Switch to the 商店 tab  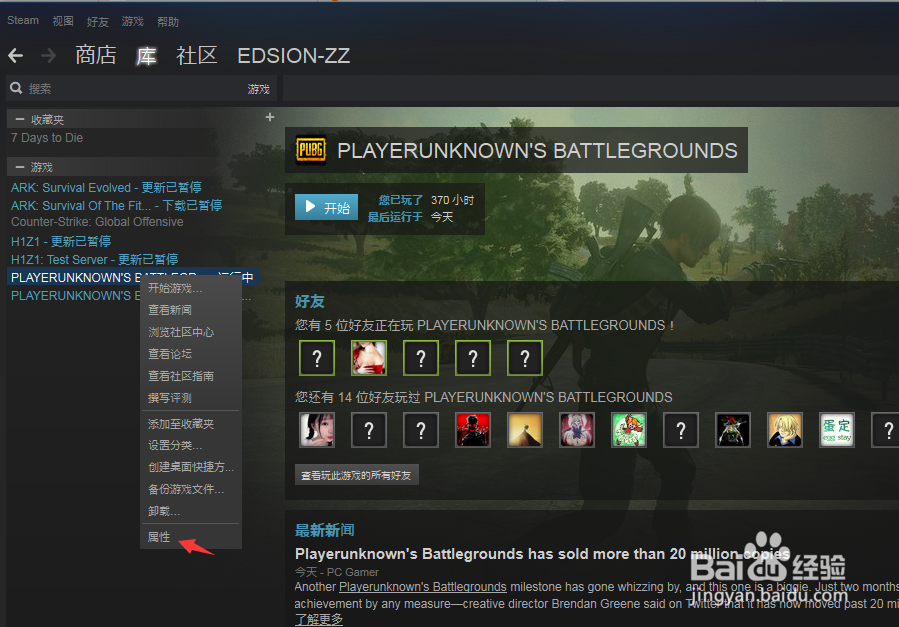(96, 55)
